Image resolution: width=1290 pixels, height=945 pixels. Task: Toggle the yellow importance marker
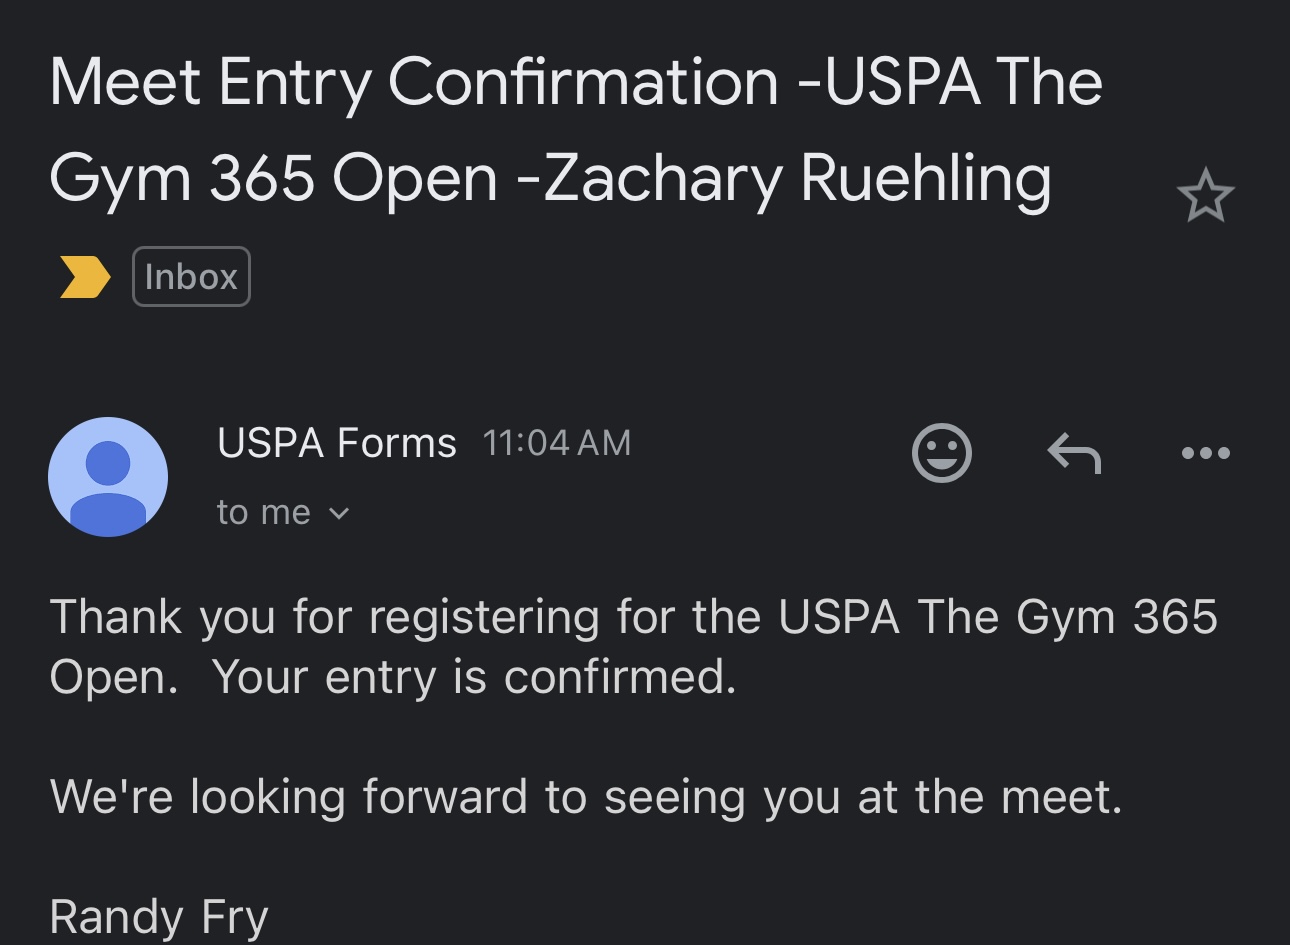click(x=84, y=277)
